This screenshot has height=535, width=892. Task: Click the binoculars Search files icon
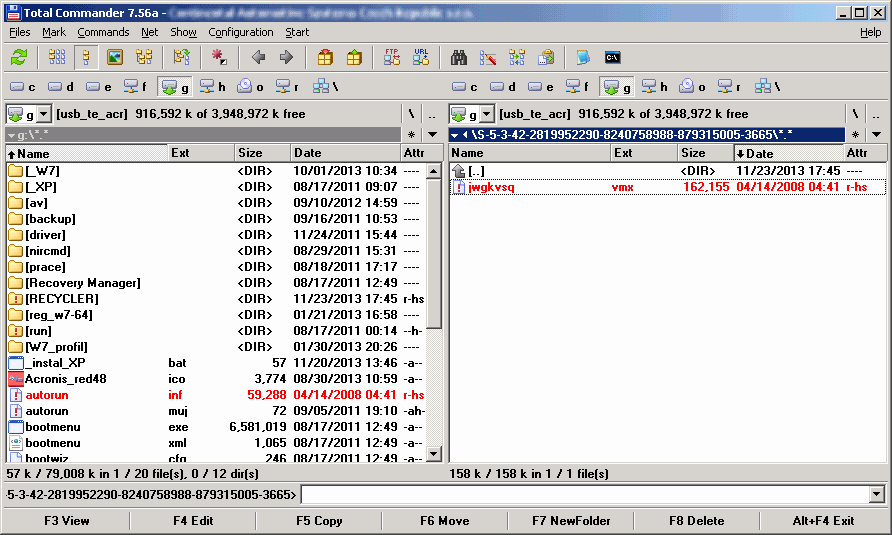[460, 57]
